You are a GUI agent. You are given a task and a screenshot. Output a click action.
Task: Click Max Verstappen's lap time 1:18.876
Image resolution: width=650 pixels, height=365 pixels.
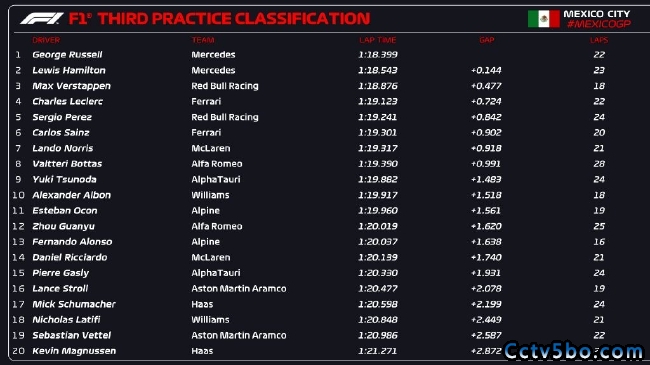tap(378, 86)
